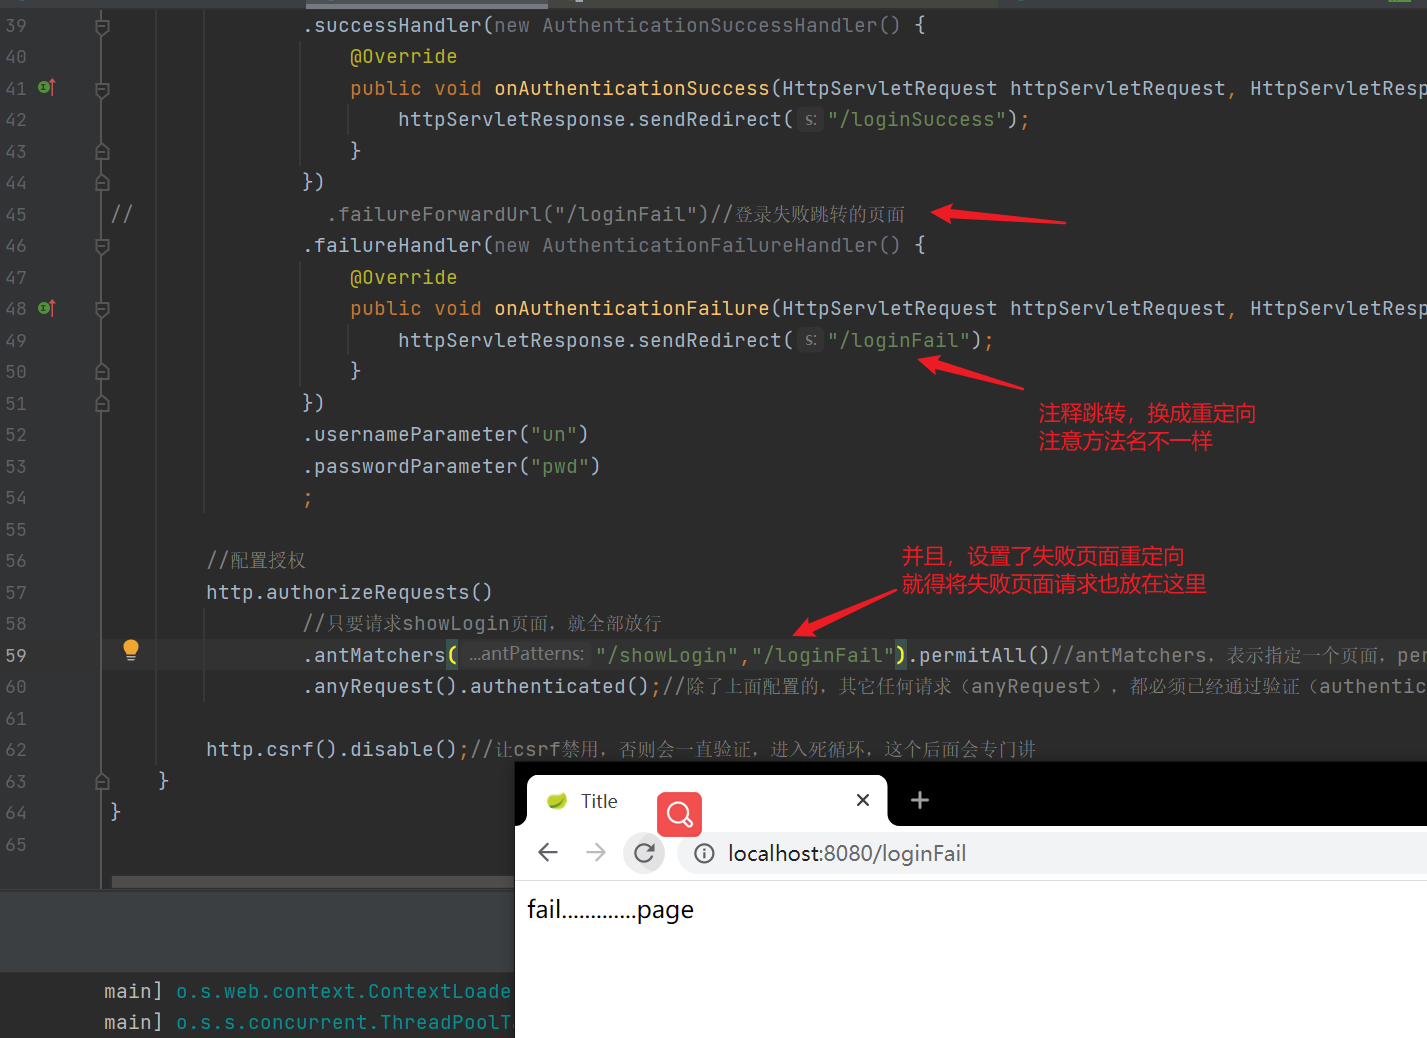The height and width of the screenshot is (1038, 1427).
Task: Click the fold end arrow near line 63
Action: tap(101, 781)
